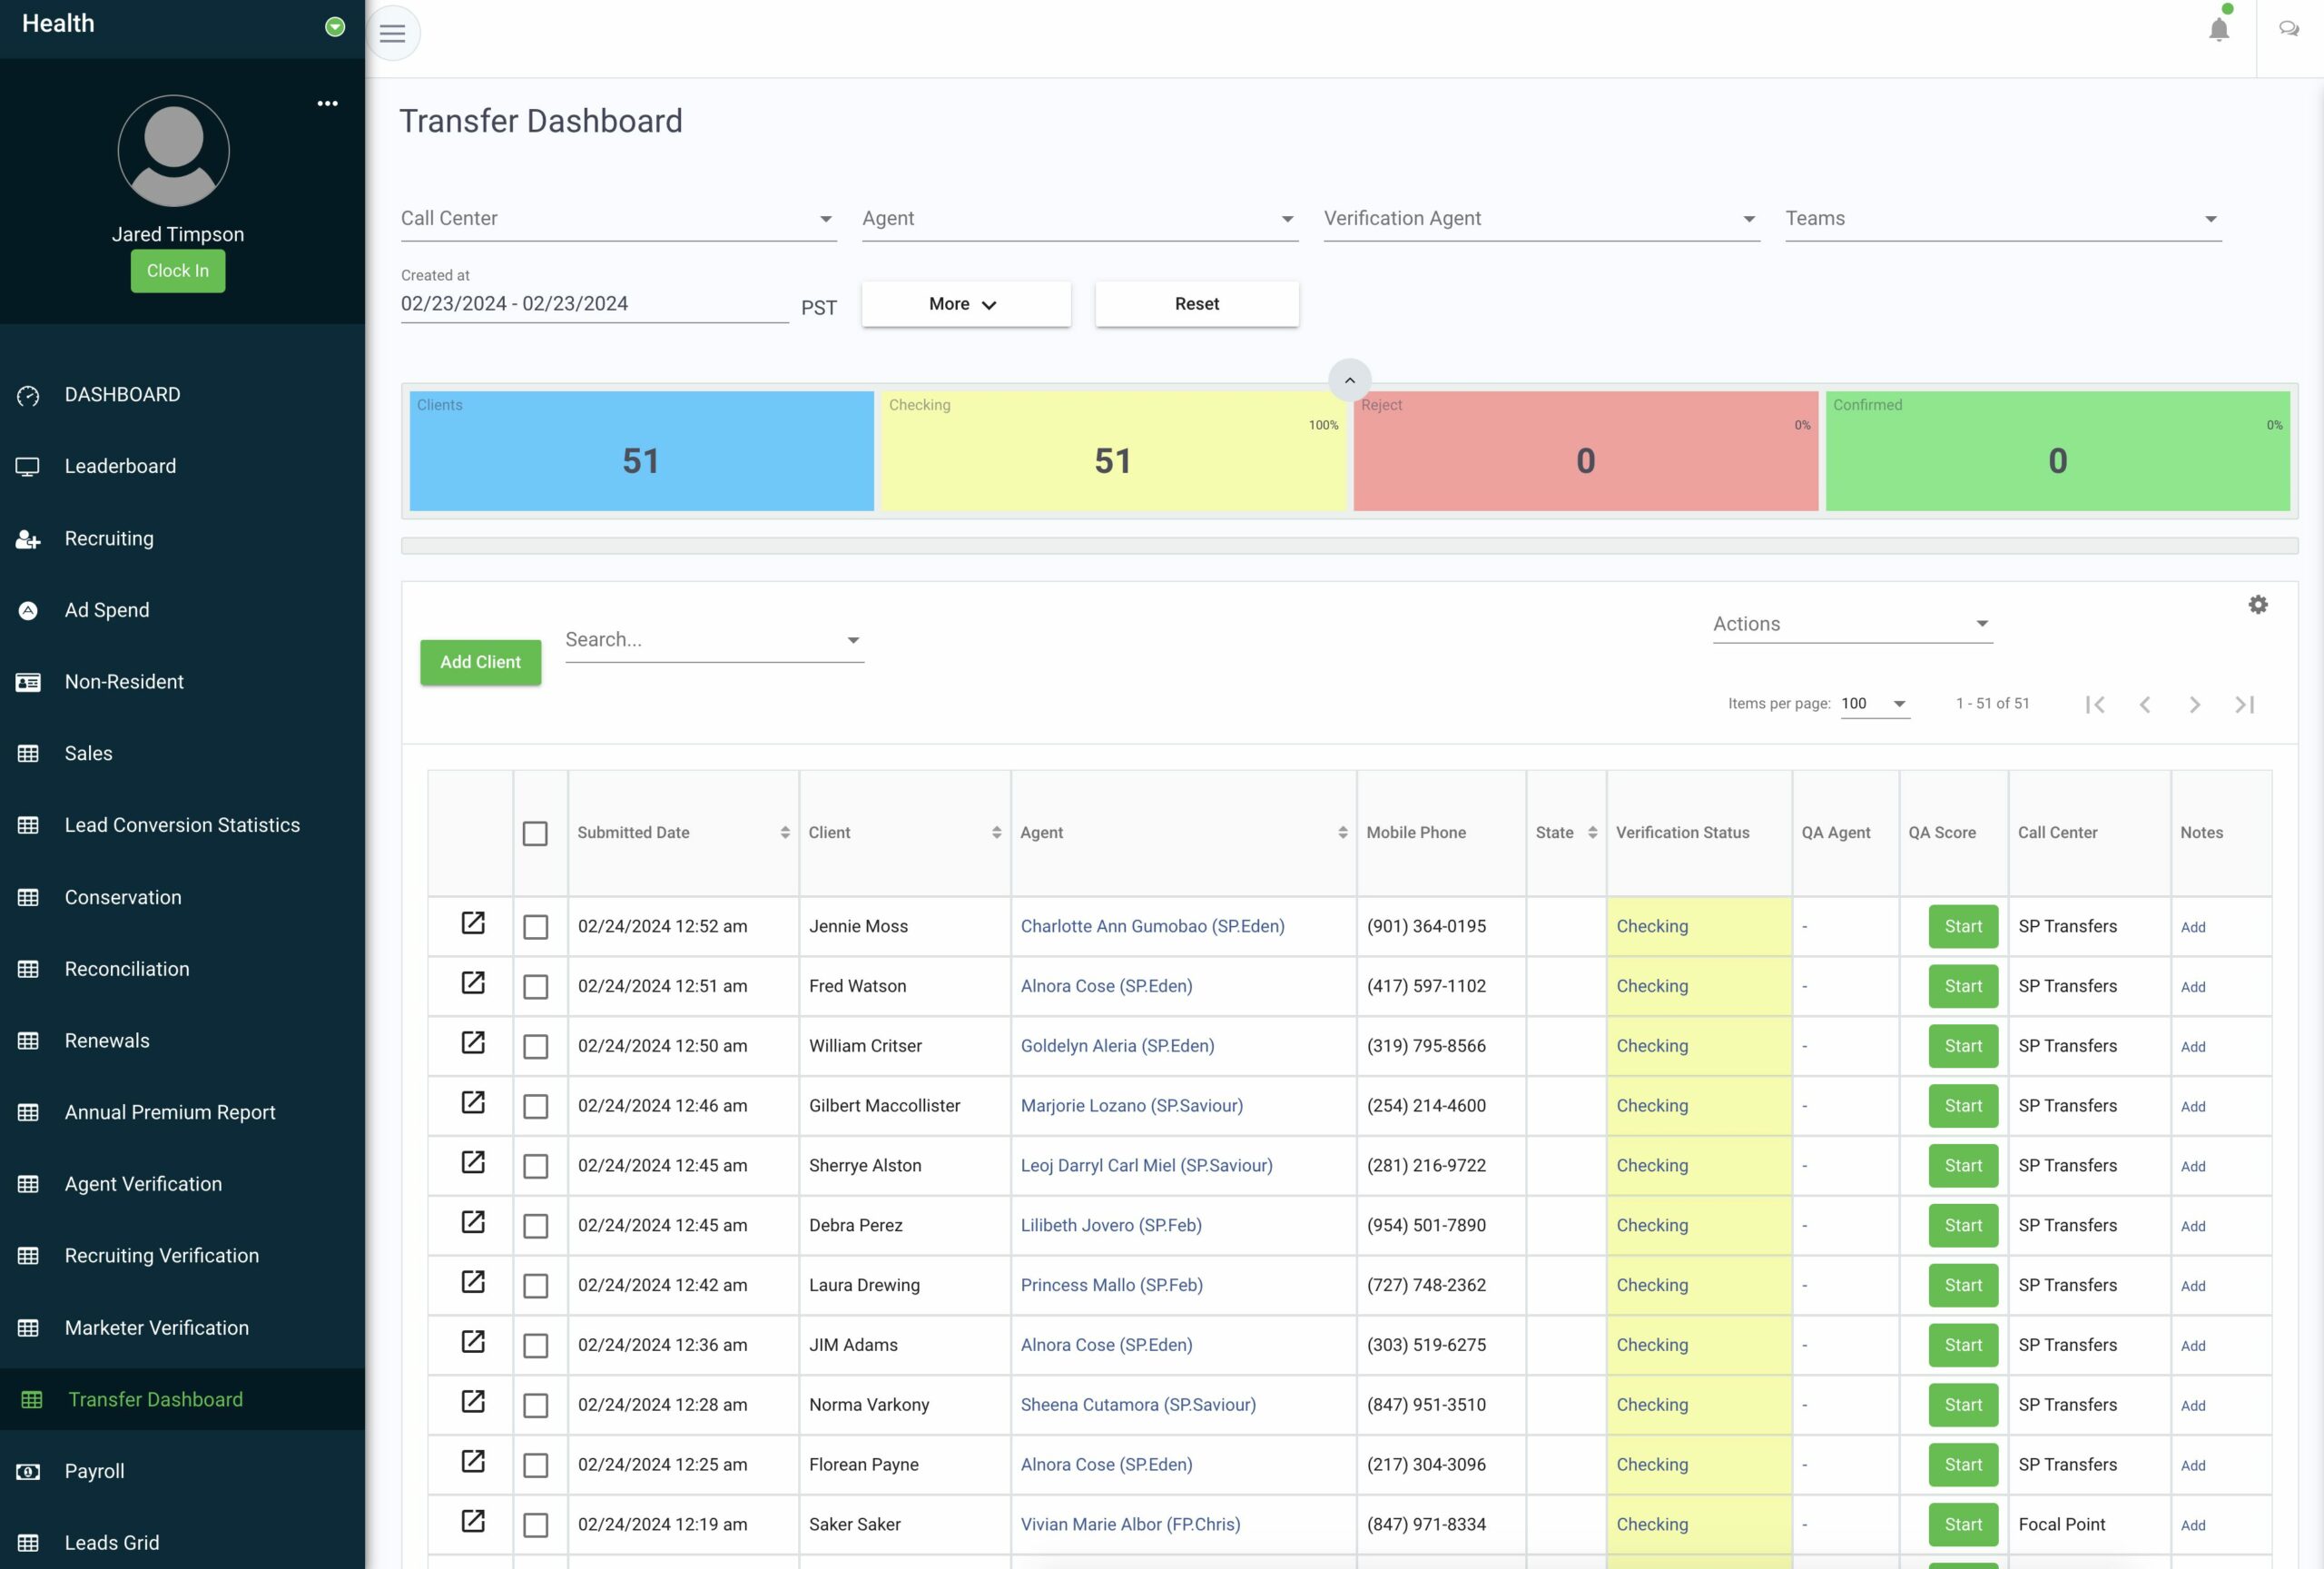Open Saker Saker record via open icon
This screenshot has width=2324, height=1569.
pyautogui.click(x=473, y=1520)
